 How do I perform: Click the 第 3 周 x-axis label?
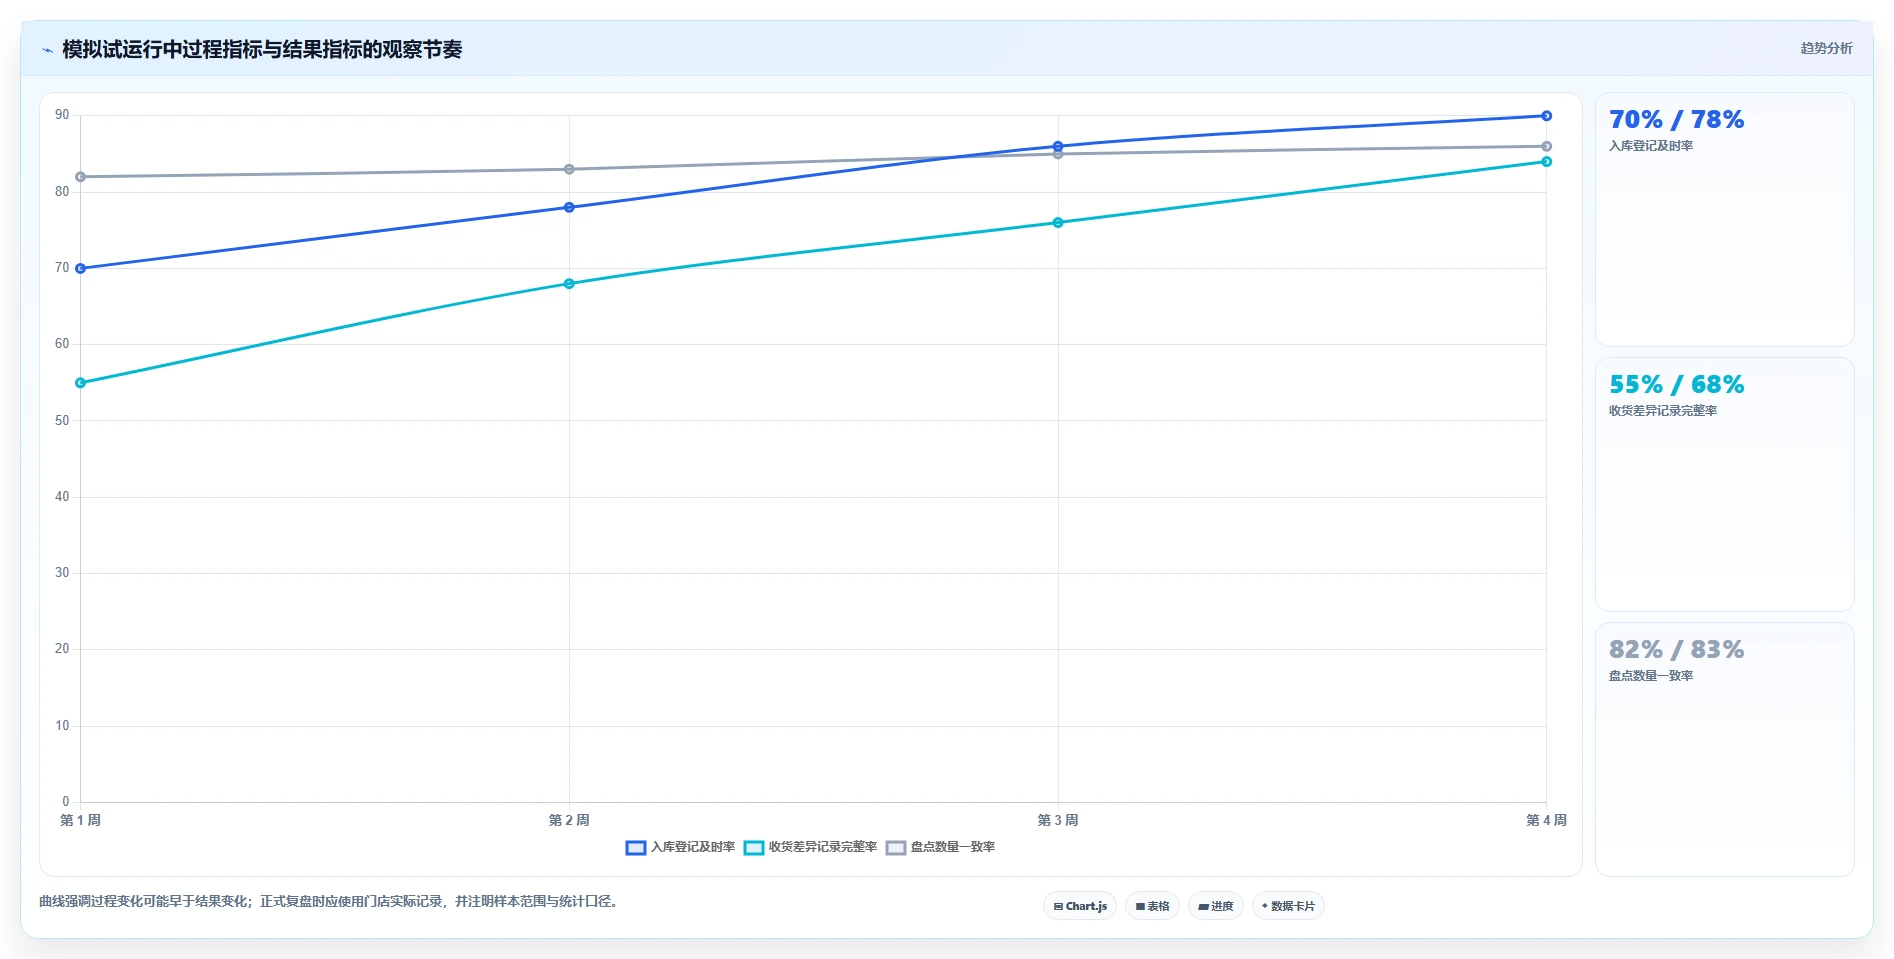click(x=1058, y=820)
